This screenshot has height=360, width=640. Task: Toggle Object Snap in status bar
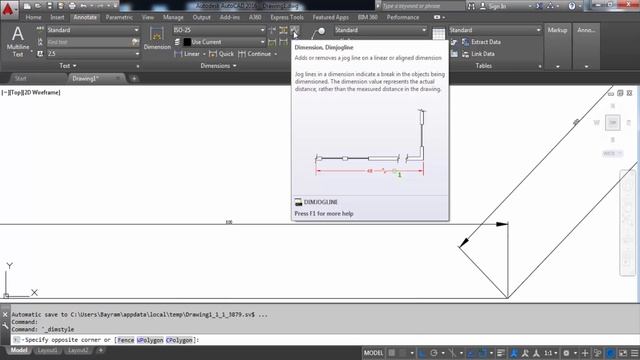tap(482, 353)
